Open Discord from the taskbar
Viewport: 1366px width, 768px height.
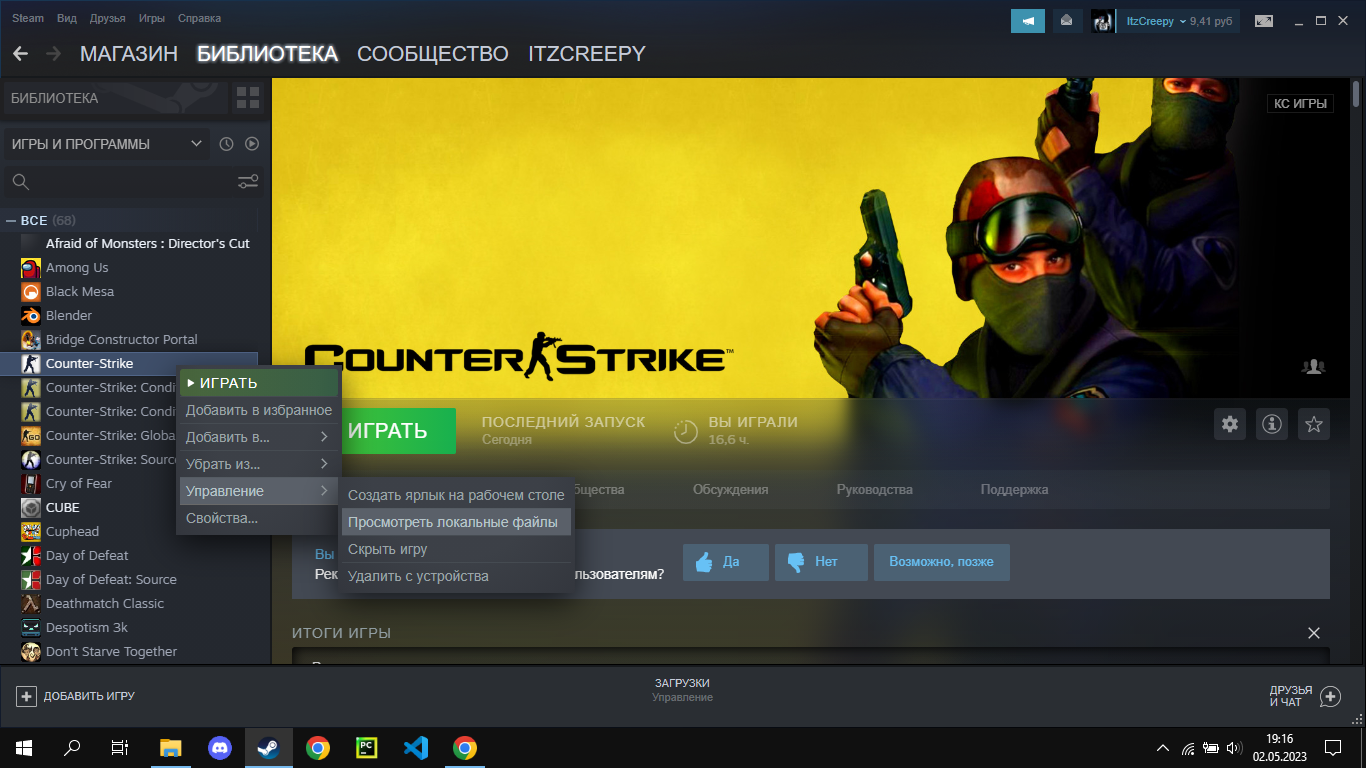coord(220,747)
